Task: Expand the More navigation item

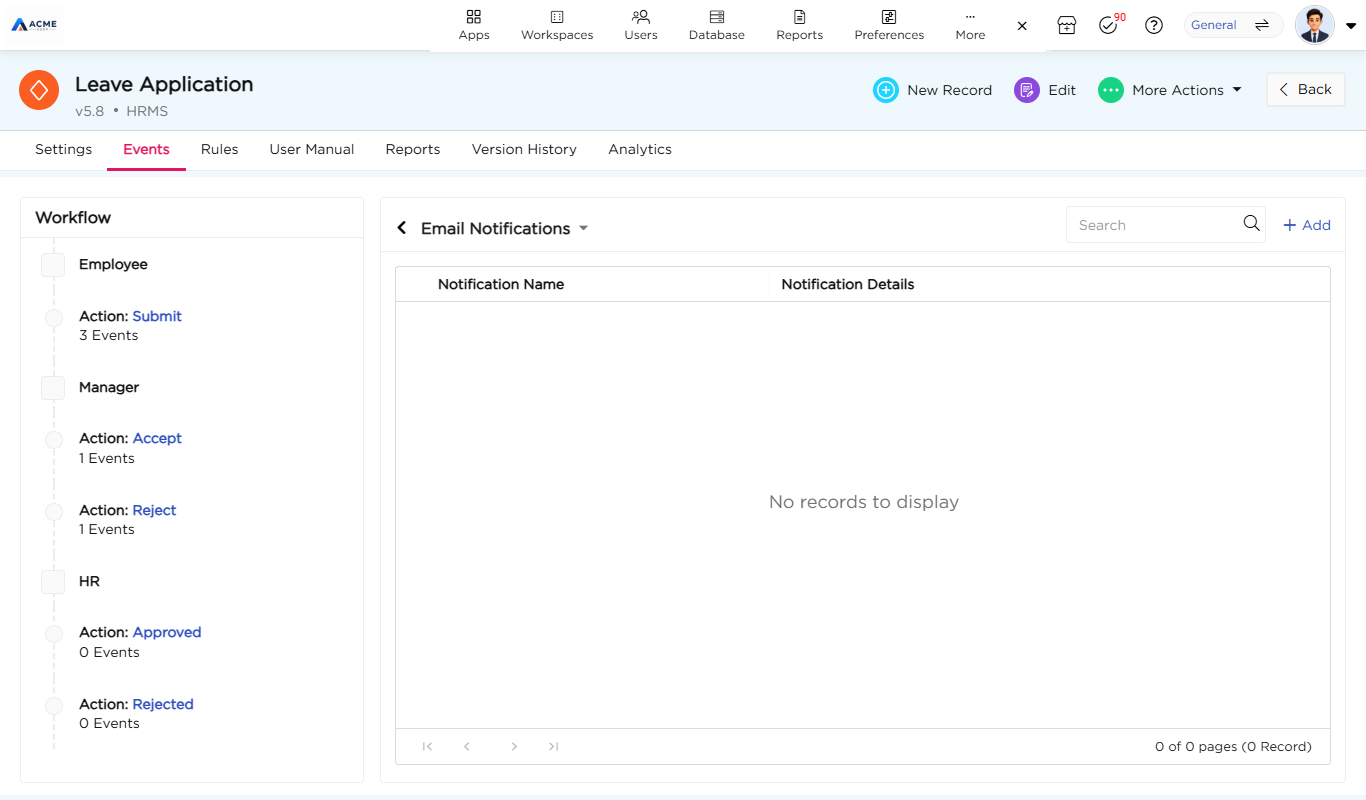Action: tap(970, 25)
